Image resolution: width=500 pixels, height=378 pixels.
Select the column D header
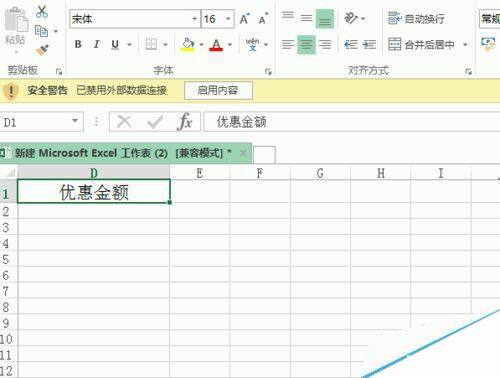pyautogui.click(x=94, y=173)
